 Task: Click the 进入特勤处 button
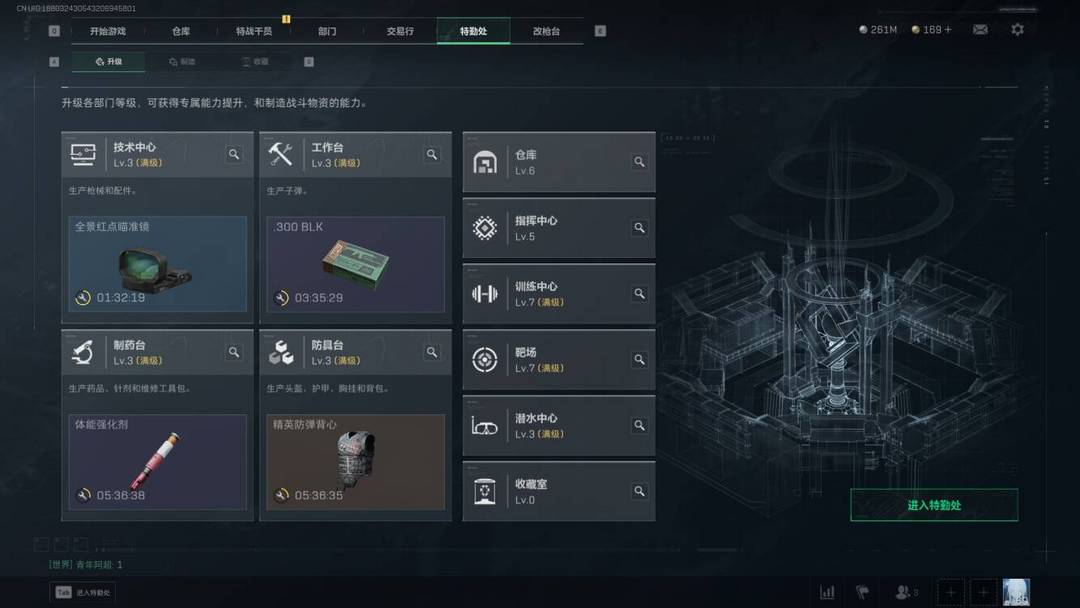pos(934,505)
